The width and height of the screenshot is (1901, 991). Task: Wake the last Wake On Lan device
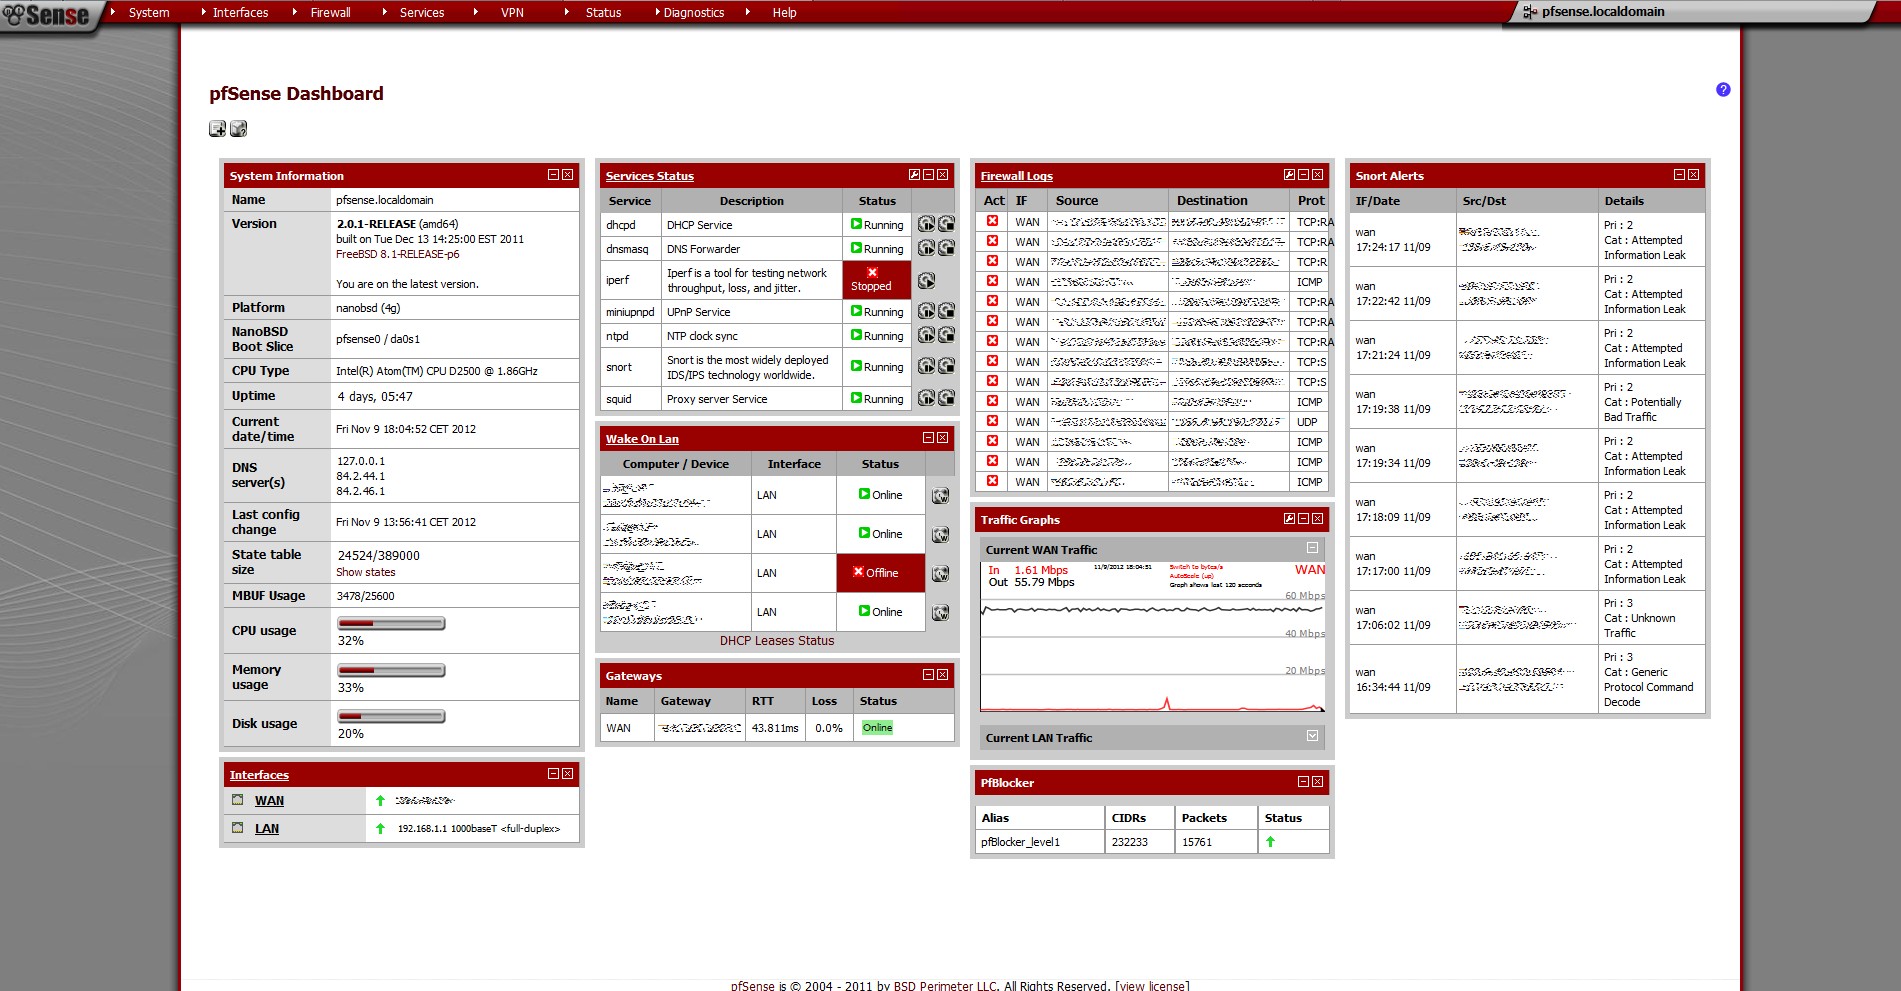(940, 613)
